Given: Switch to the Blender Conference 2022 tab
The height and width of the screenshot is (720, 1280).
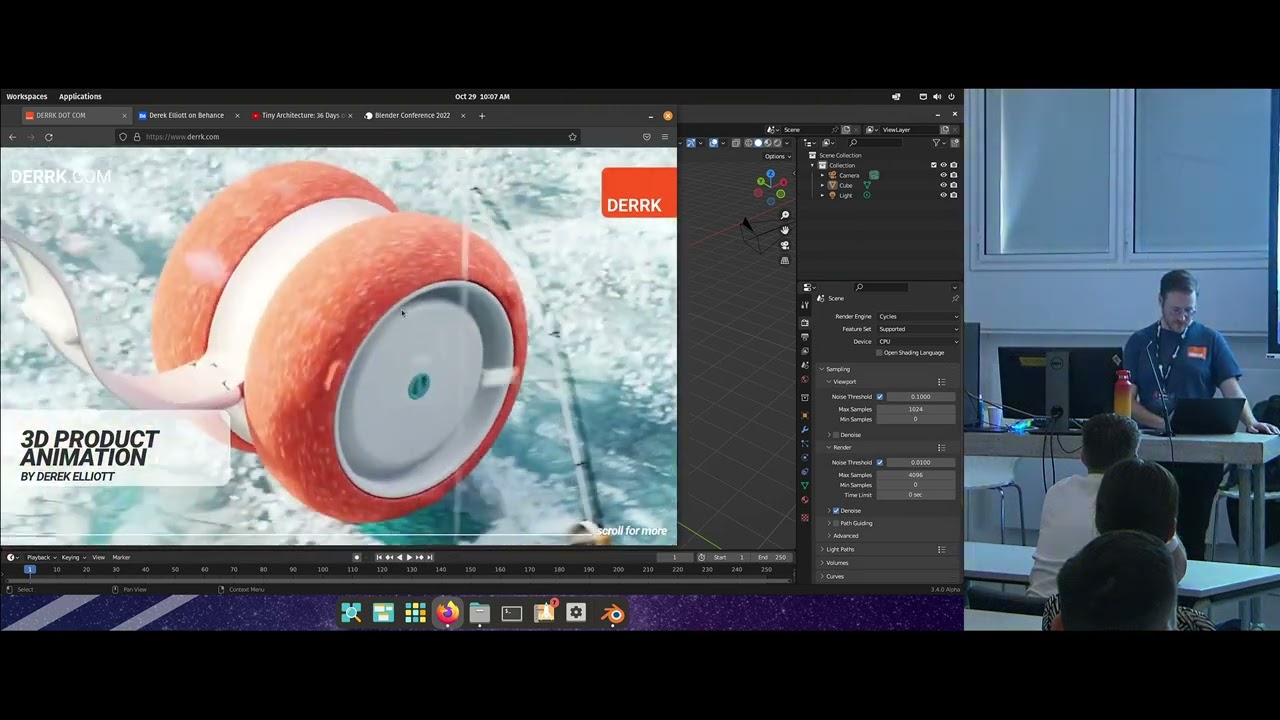Looking at the screenshot, I should [413, 115].
